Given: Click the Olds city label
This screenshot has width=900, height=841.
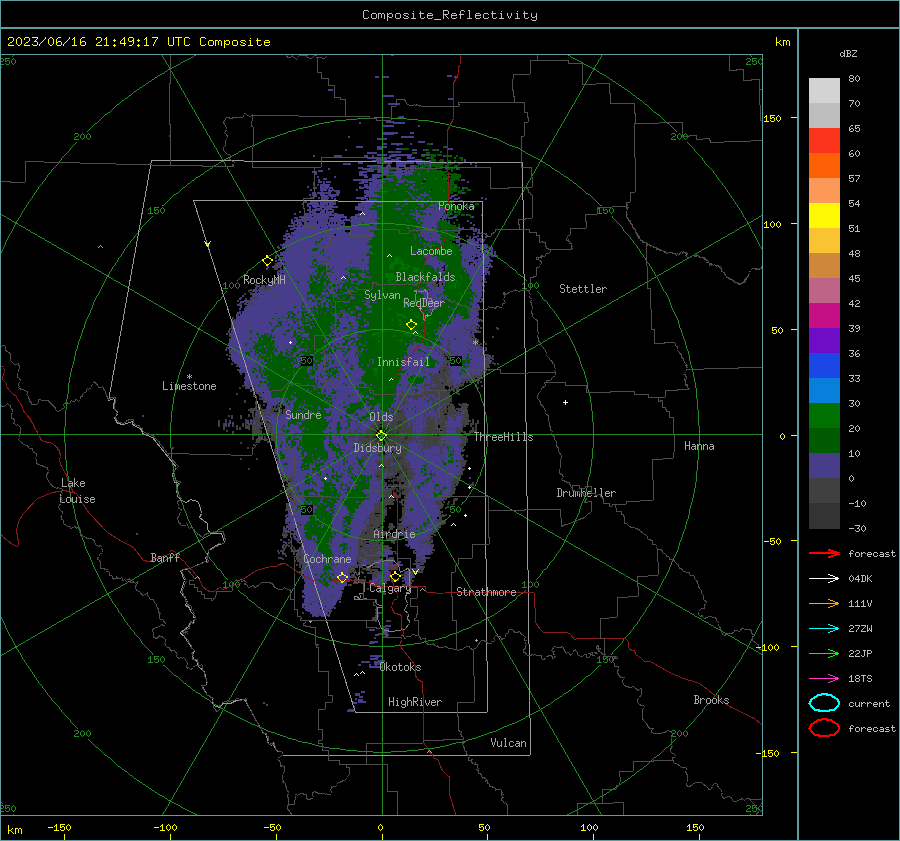Looking at the screenshot, I should [381, 417].
